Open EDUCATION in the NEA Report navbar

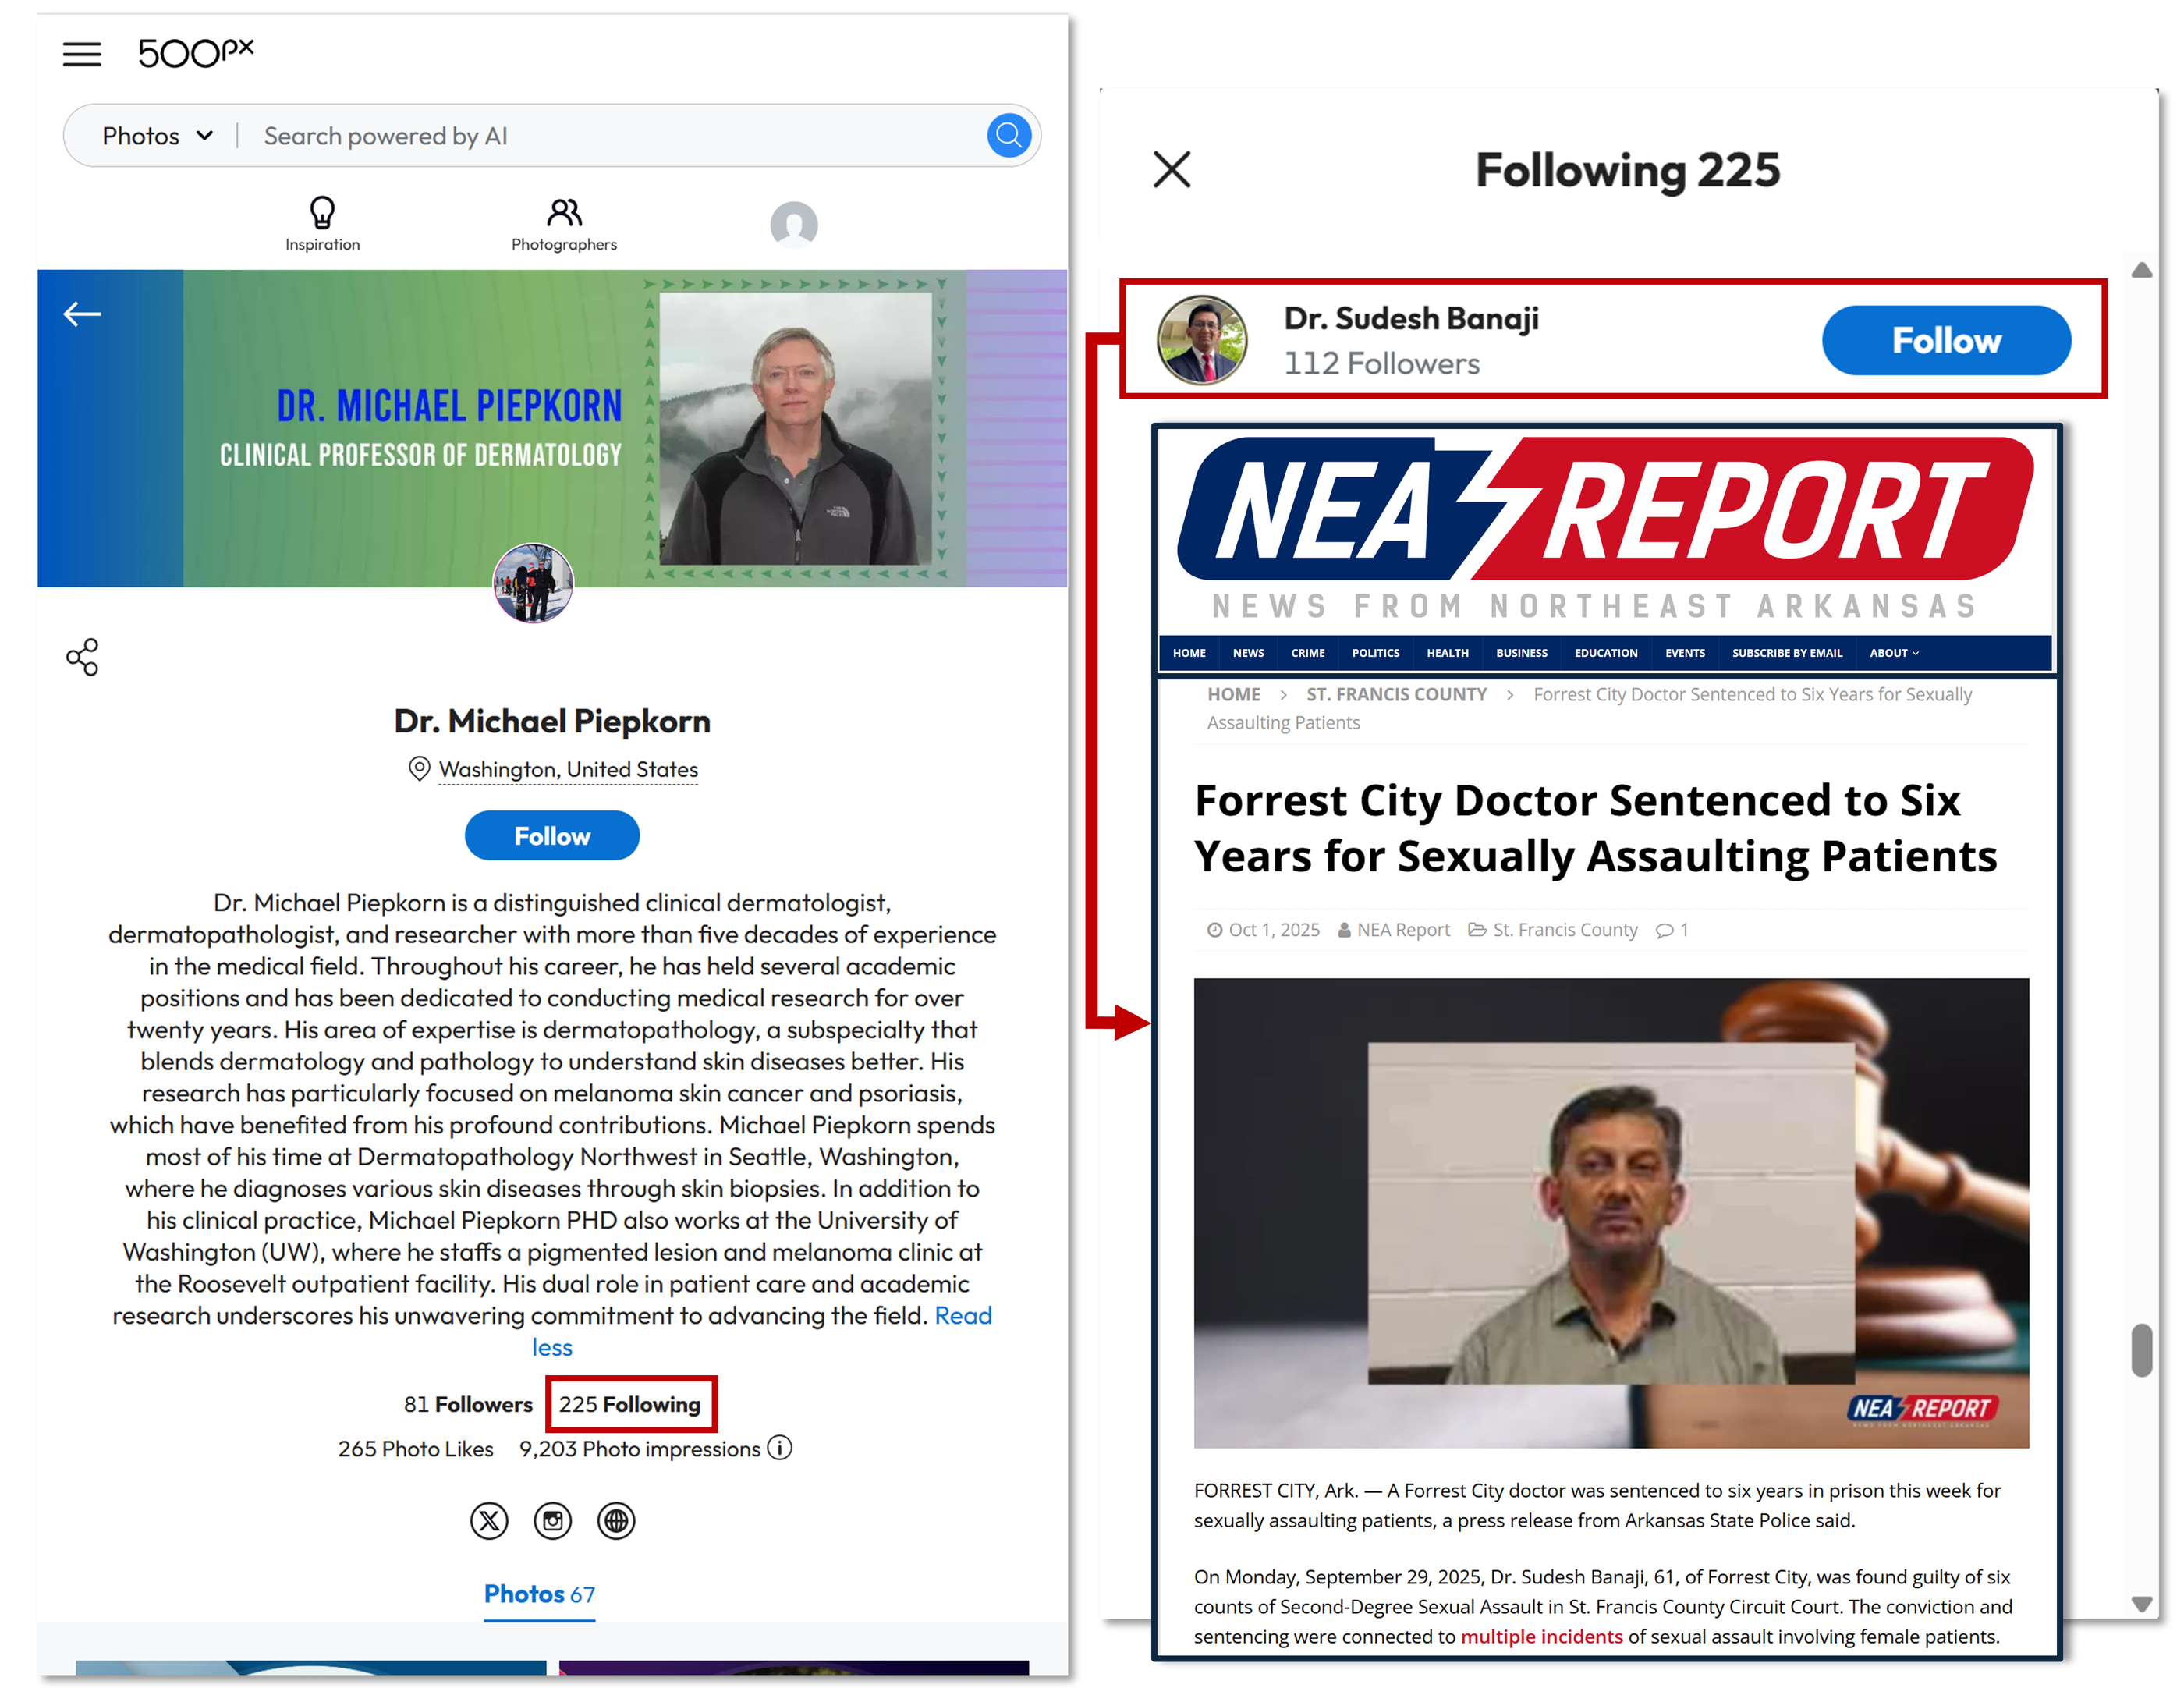[x=1606, y=653]
